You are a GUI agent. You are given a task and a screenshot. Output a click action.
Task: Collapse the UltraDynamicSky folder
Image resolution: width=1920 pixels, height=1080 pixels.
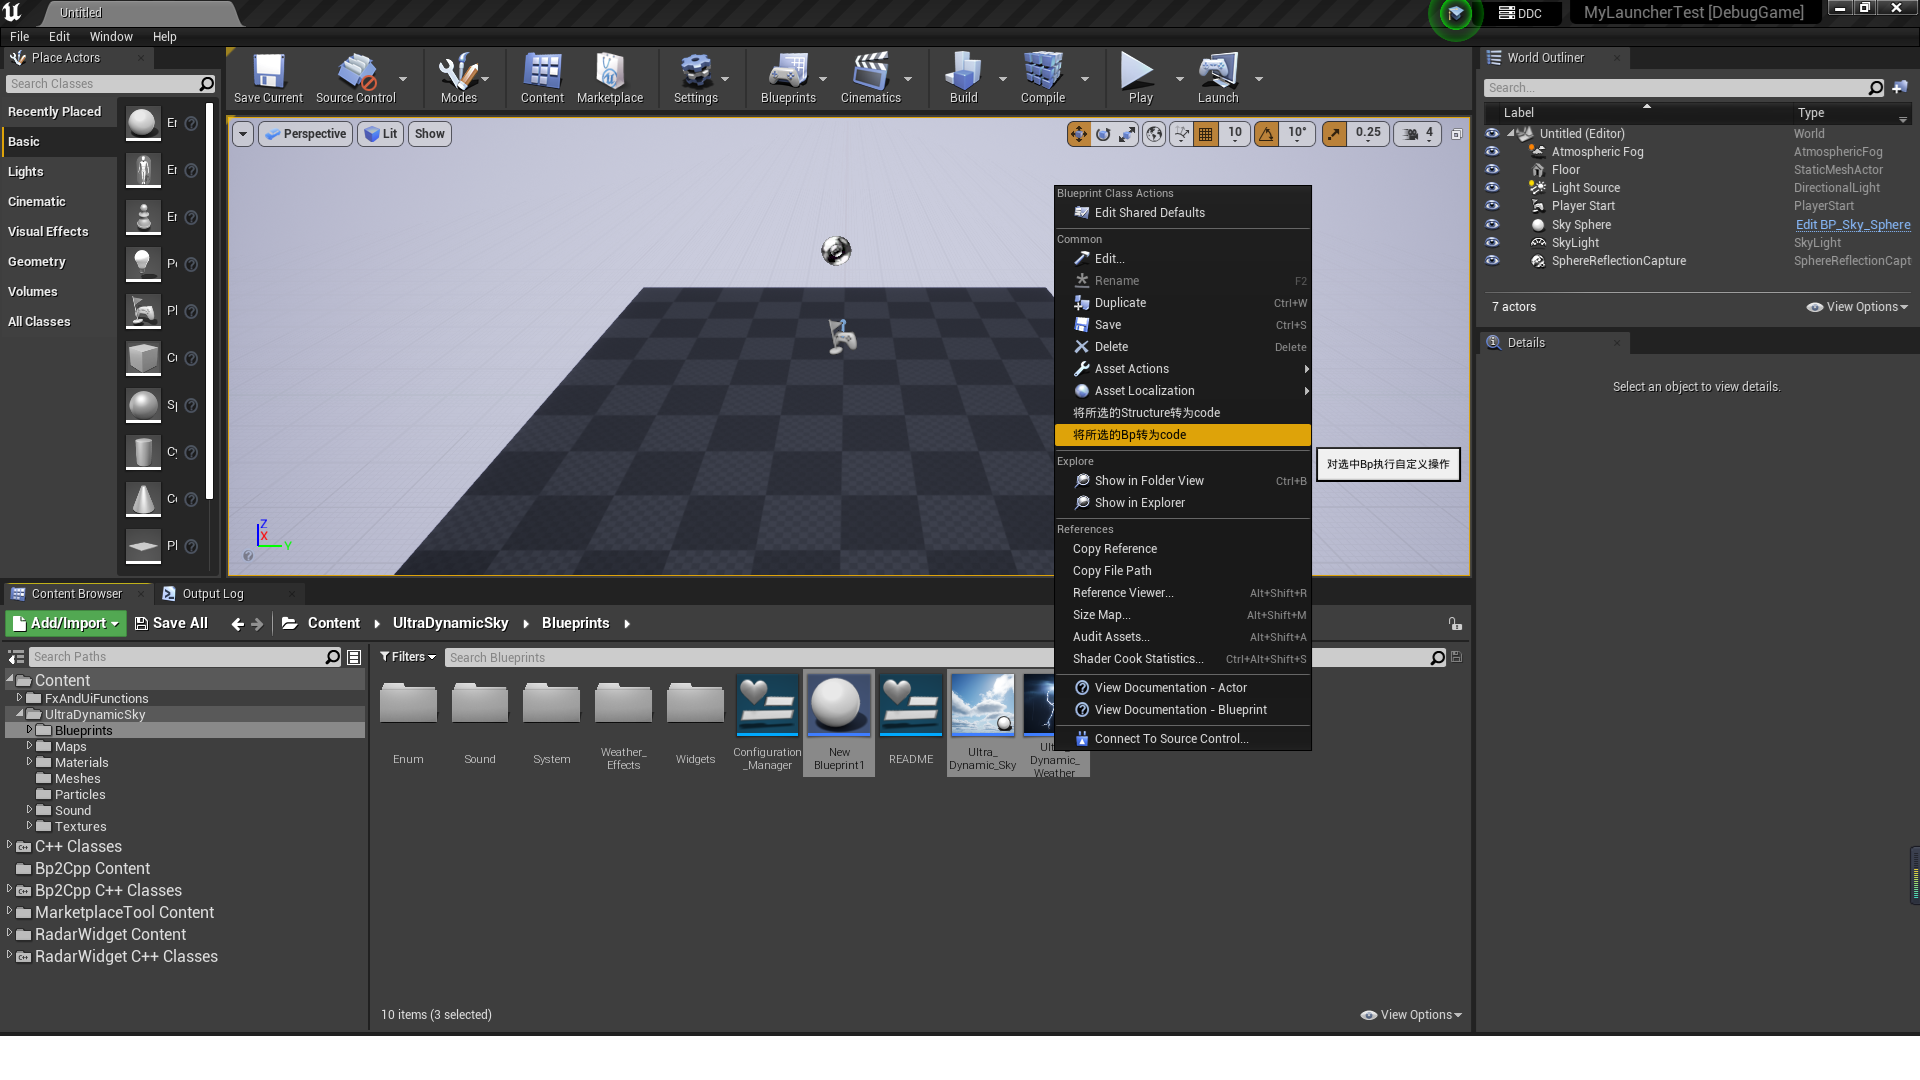[19, 714]
